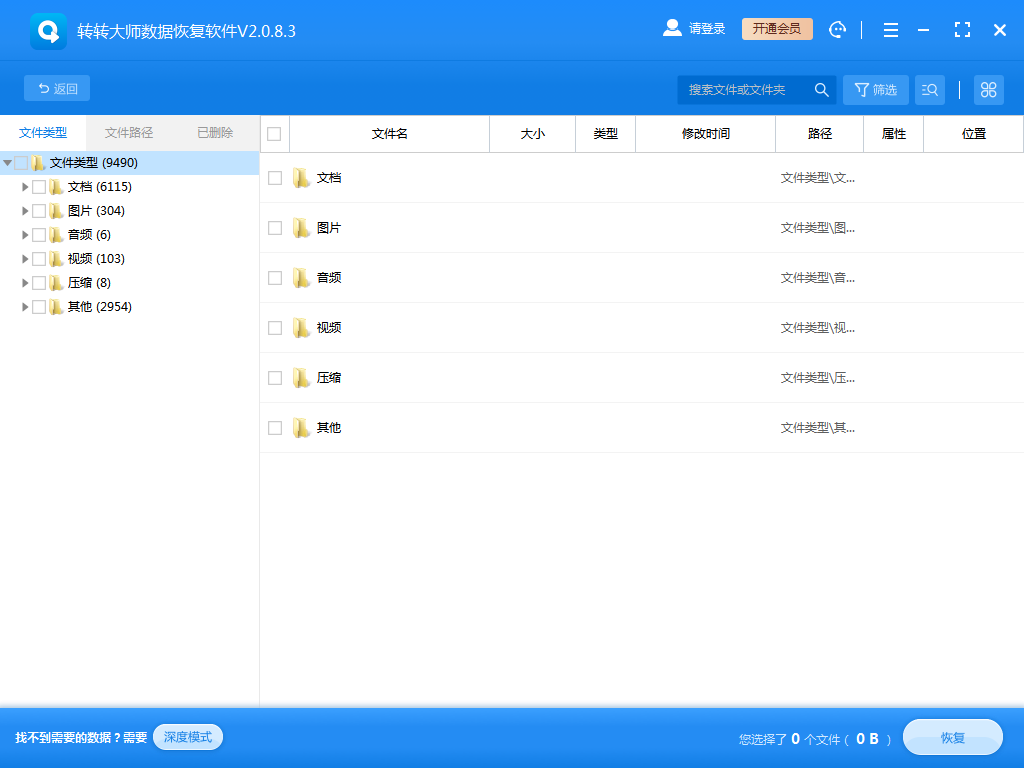This screenshot has width=1024, height=768.
Task: Check the select-all checkbox in header
Action: [273, 133]
